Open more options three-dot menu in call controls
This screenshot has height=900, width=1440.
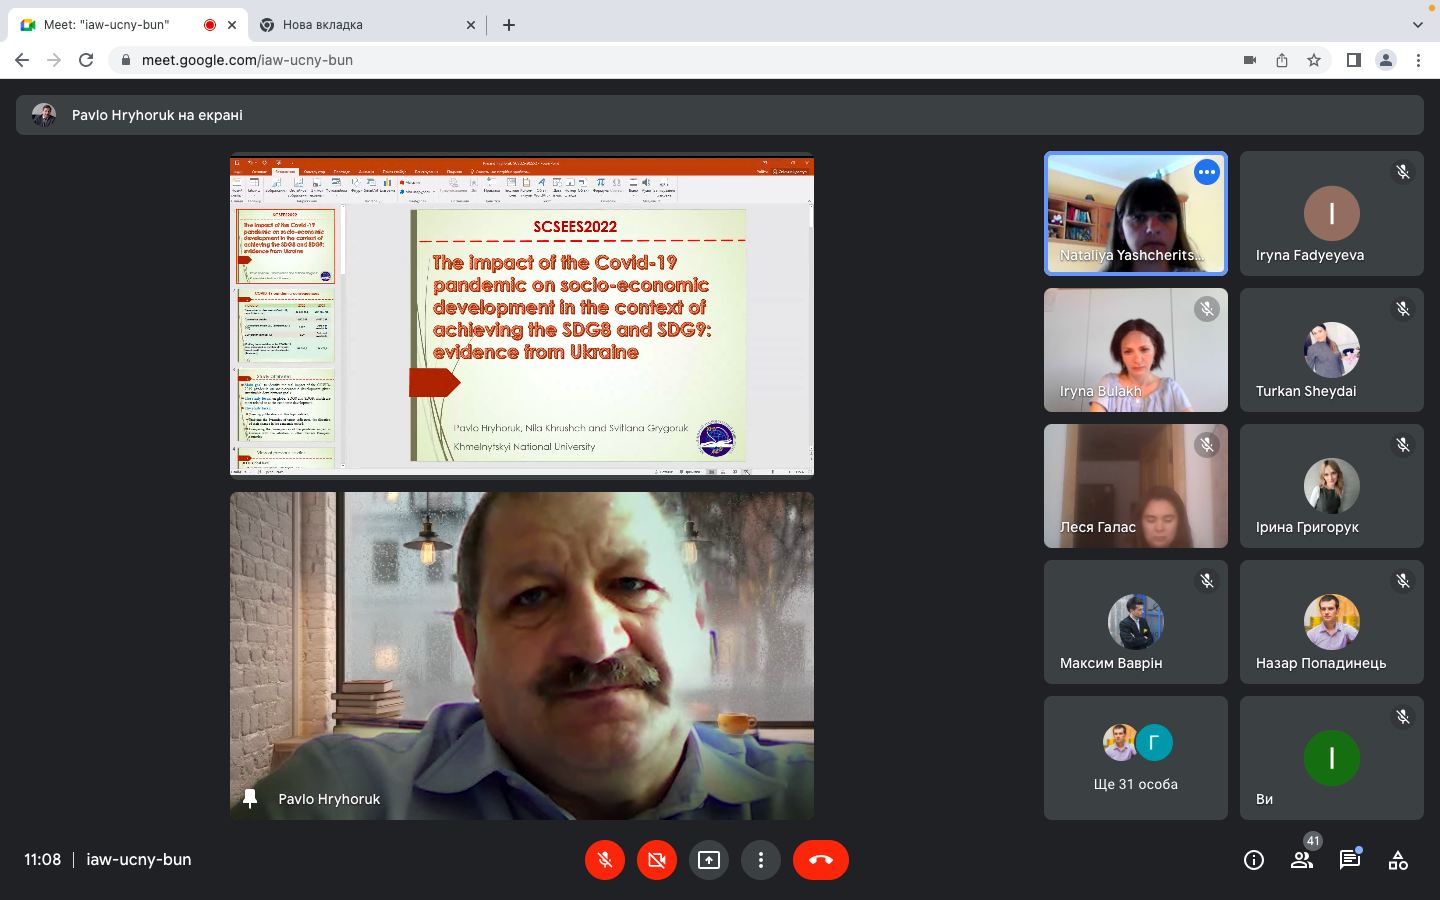(761, 860)
